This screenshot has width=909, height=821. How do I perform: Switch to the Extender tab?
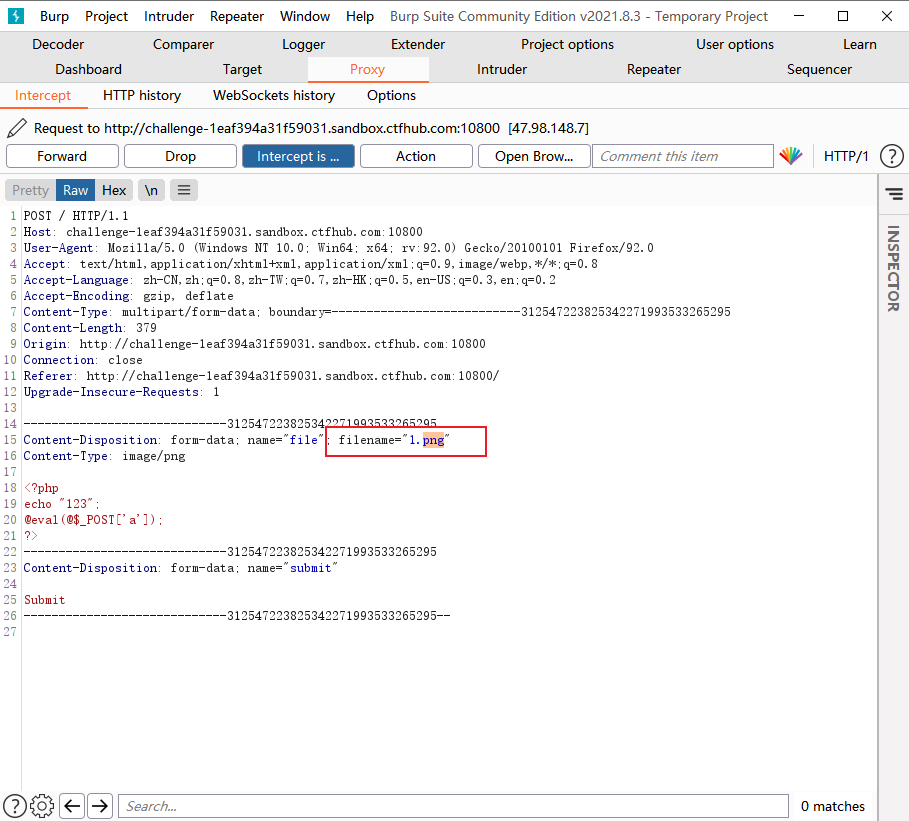(x=417, y=44)
